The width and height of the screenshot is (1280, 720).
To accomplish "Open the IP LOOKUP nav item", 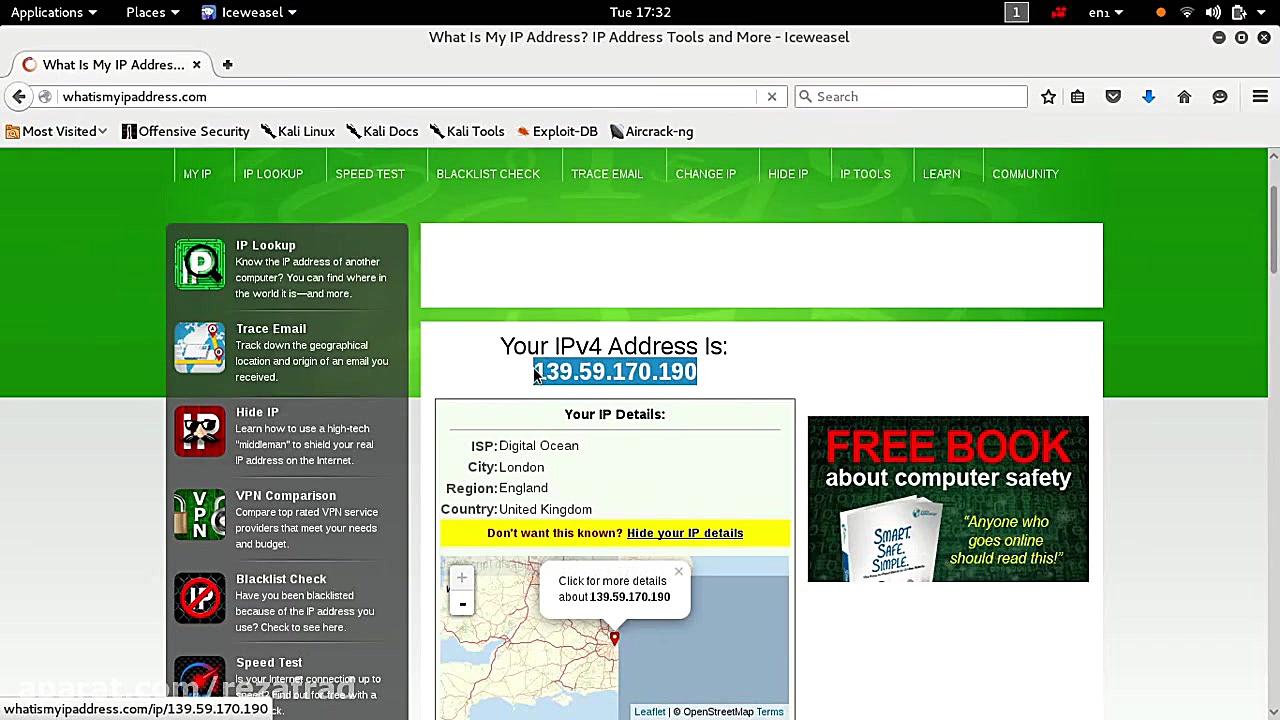I will [273, 174].
